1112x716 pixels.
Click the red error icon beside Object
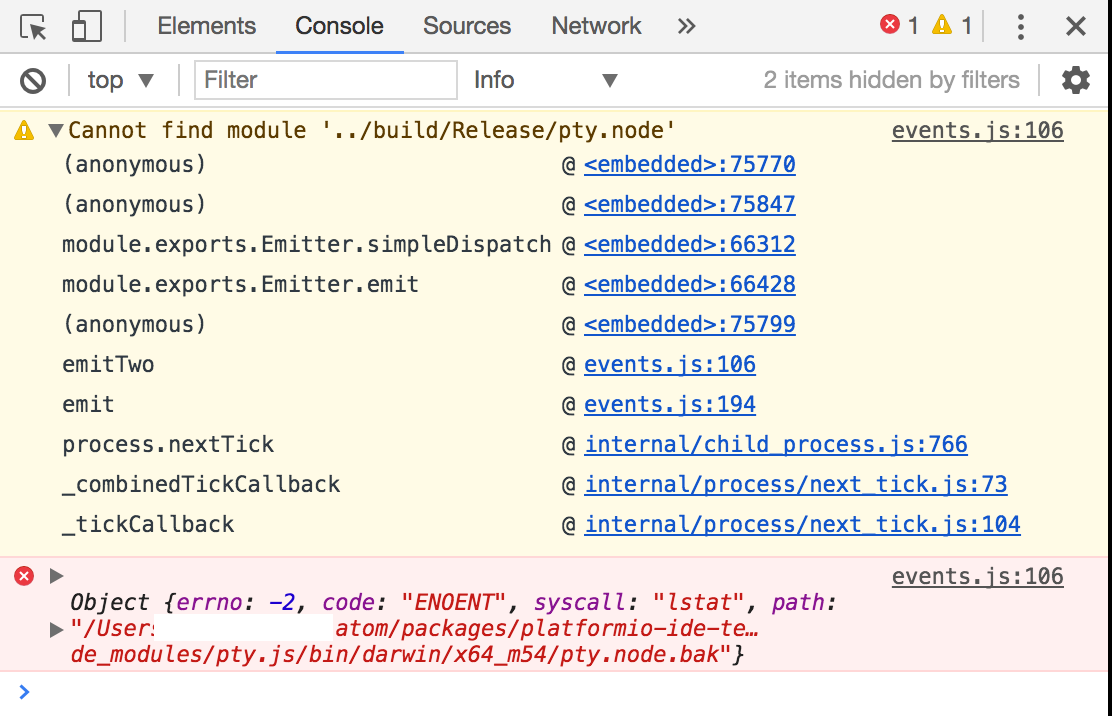point(24,576)
